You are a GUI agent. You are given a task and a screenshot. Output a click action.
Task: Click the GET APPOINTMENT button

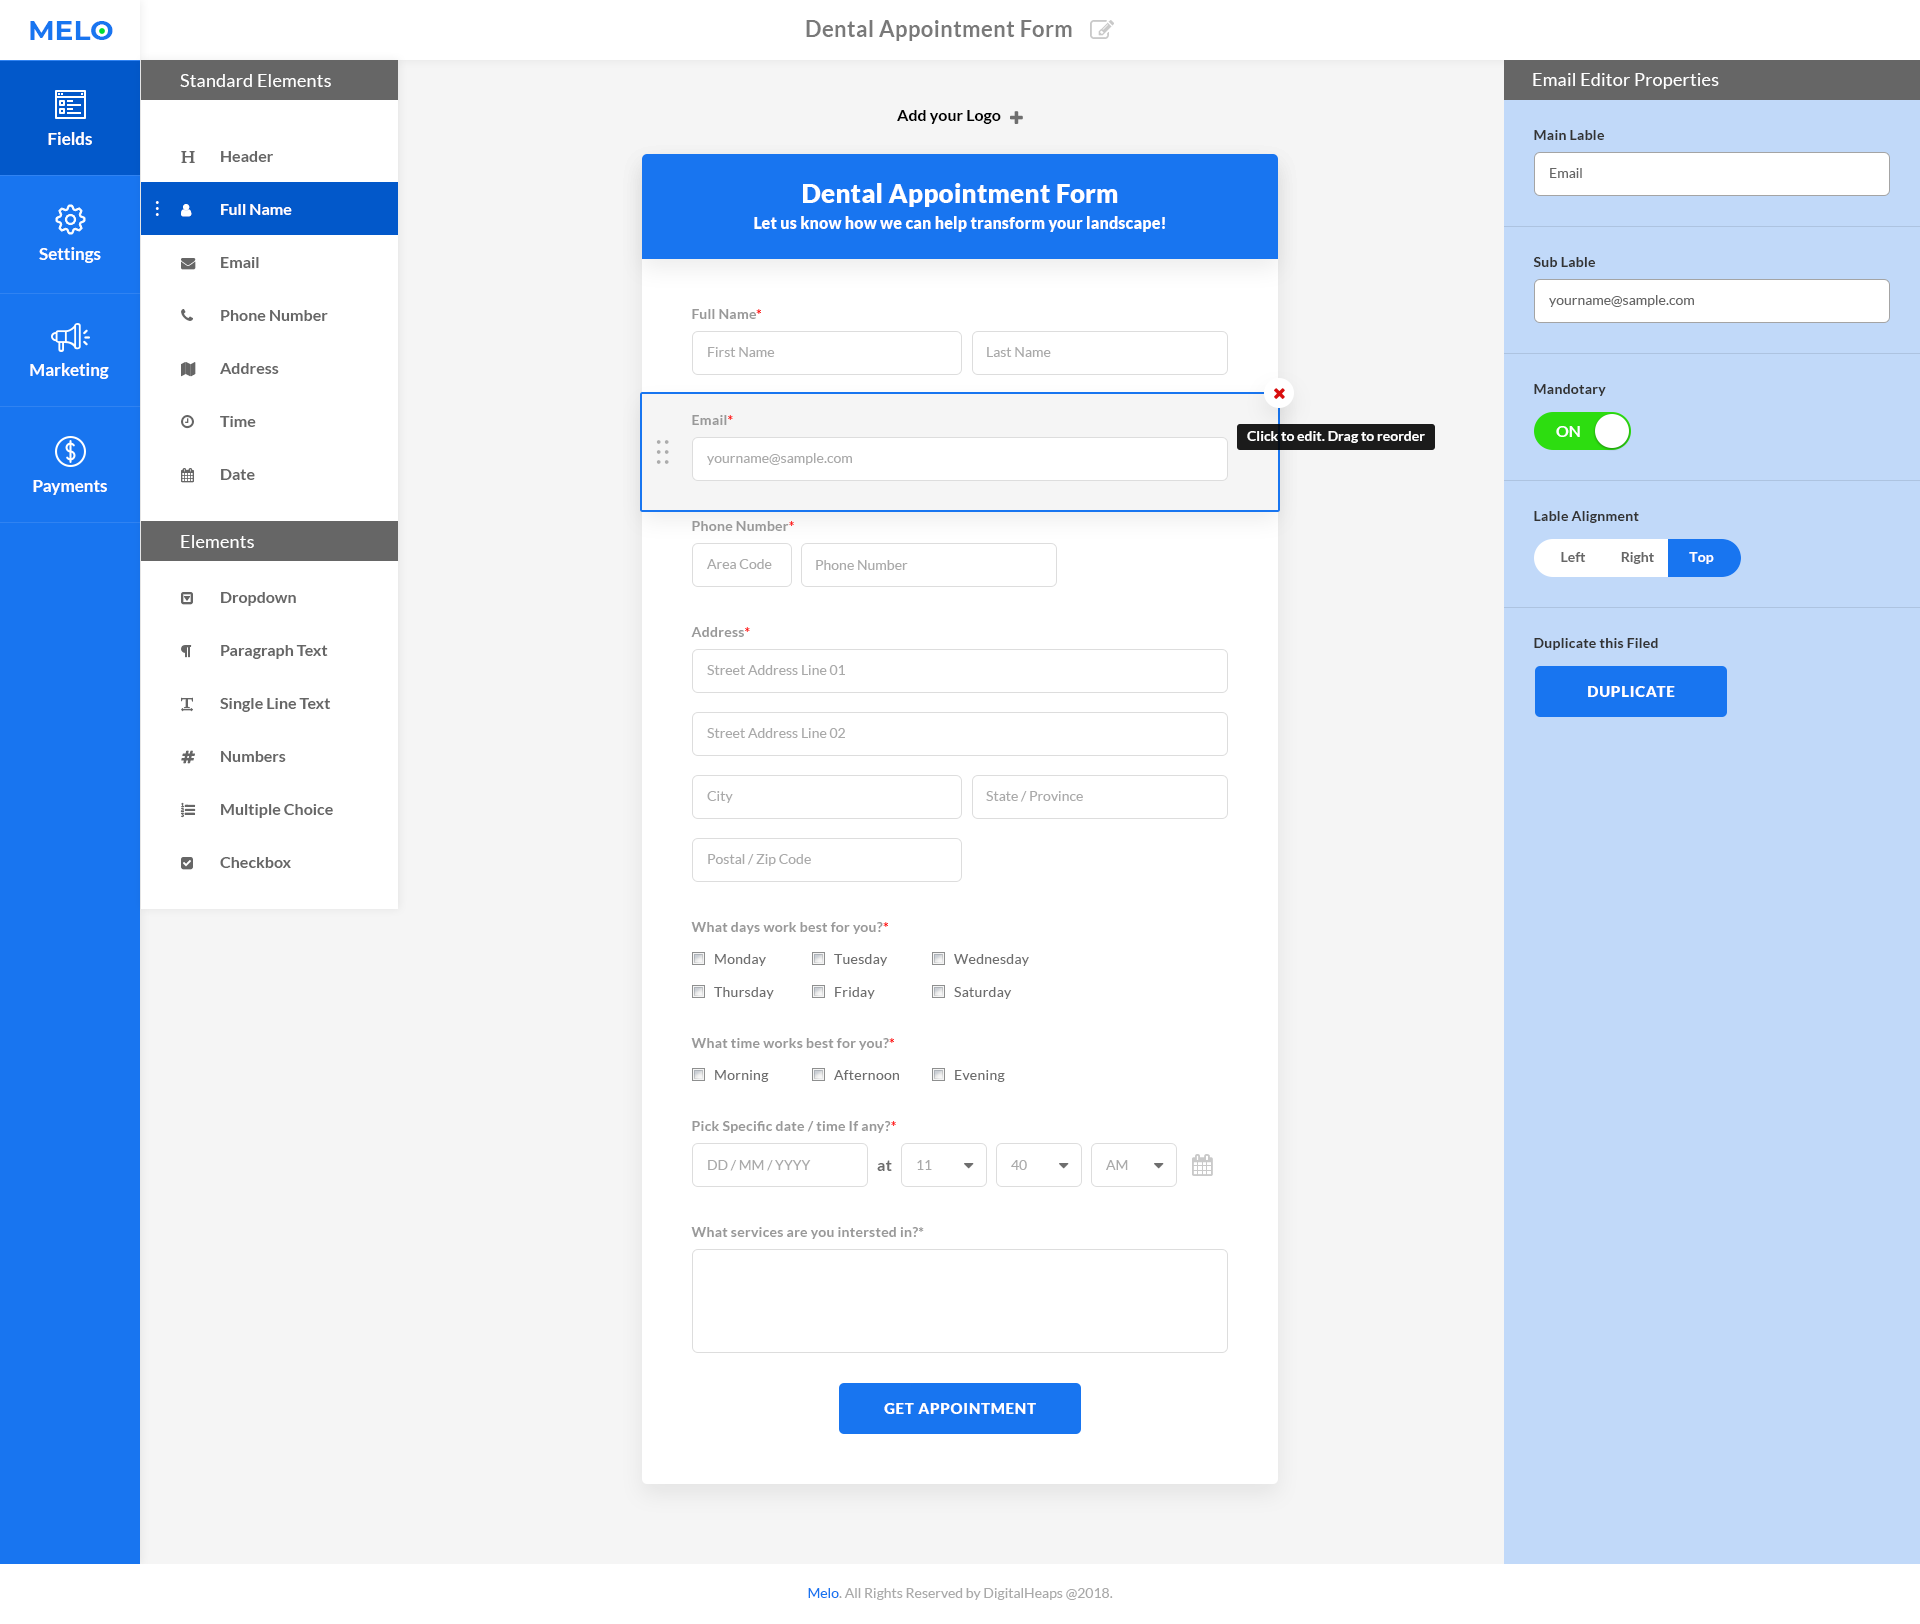(959, 1408)
